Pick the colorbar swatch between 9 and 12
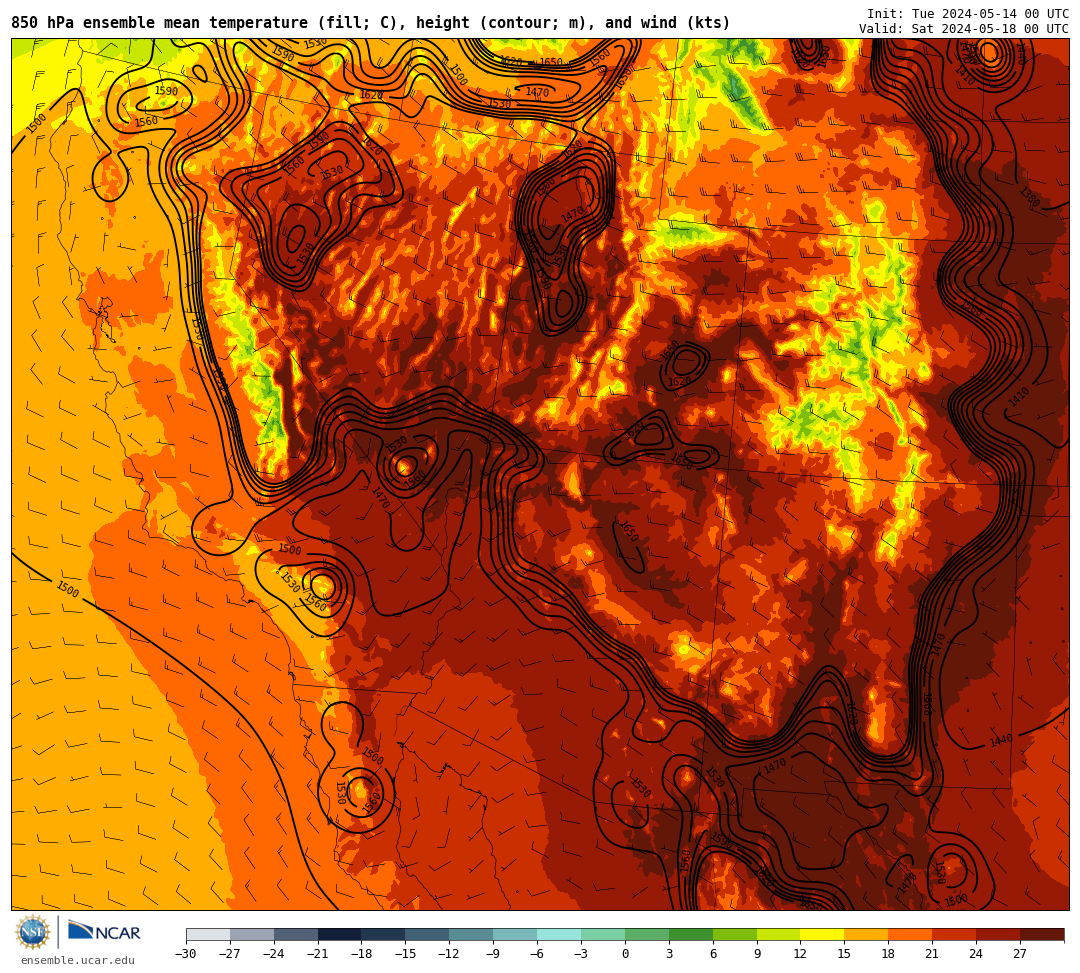Screen dimensions: 1080x973 [779, 934]
